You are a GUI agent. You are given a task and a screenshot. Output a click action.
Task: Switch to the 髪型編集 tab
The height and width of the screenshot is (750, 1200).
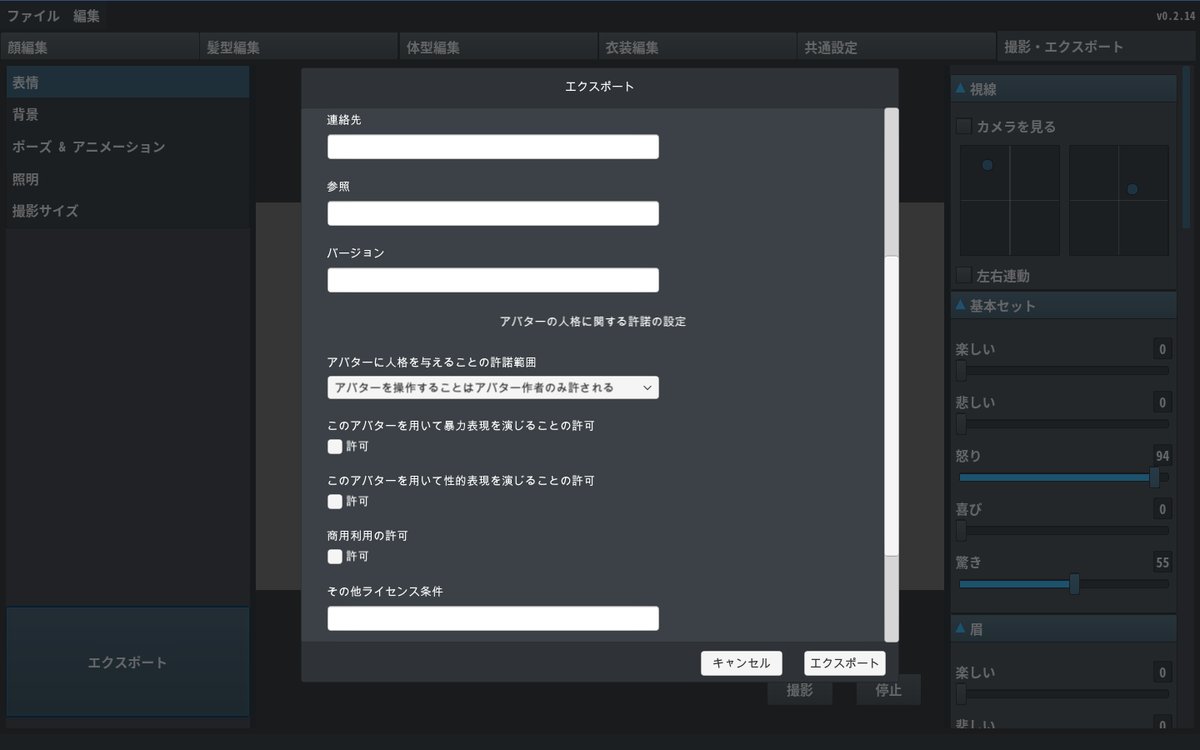(x=234, y=47)
